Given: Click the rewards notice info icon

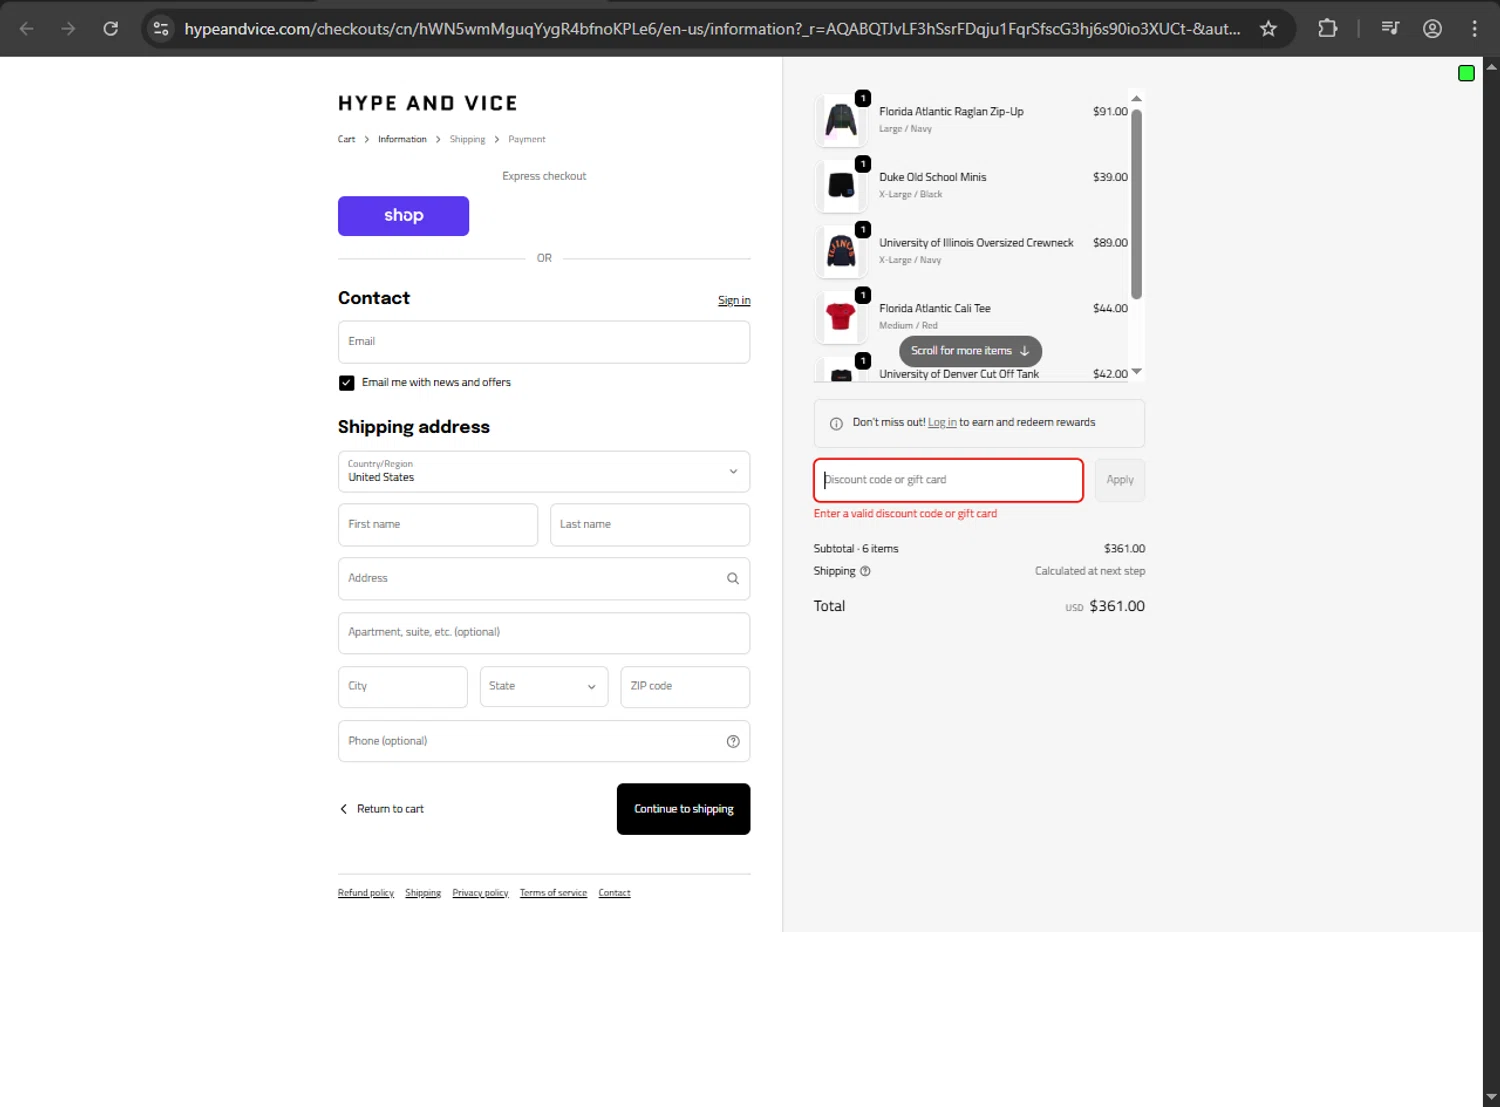Looking at the screenshot, I should pos(836,423).
